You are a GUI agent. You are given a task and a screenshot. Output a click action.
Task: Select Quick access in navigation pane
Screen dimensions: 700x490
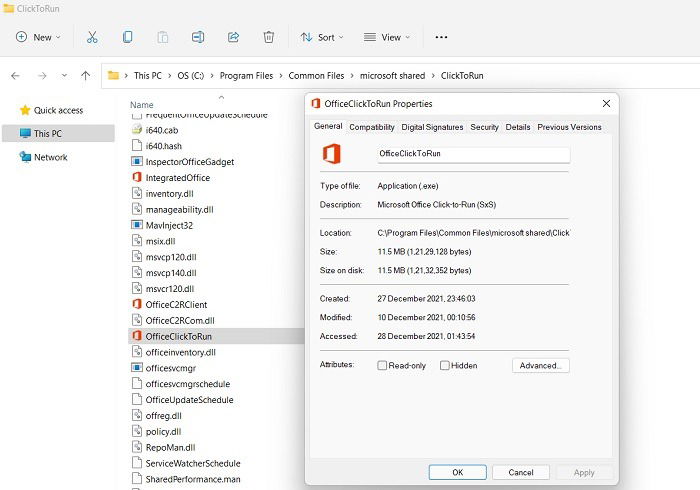coord(58,110)
